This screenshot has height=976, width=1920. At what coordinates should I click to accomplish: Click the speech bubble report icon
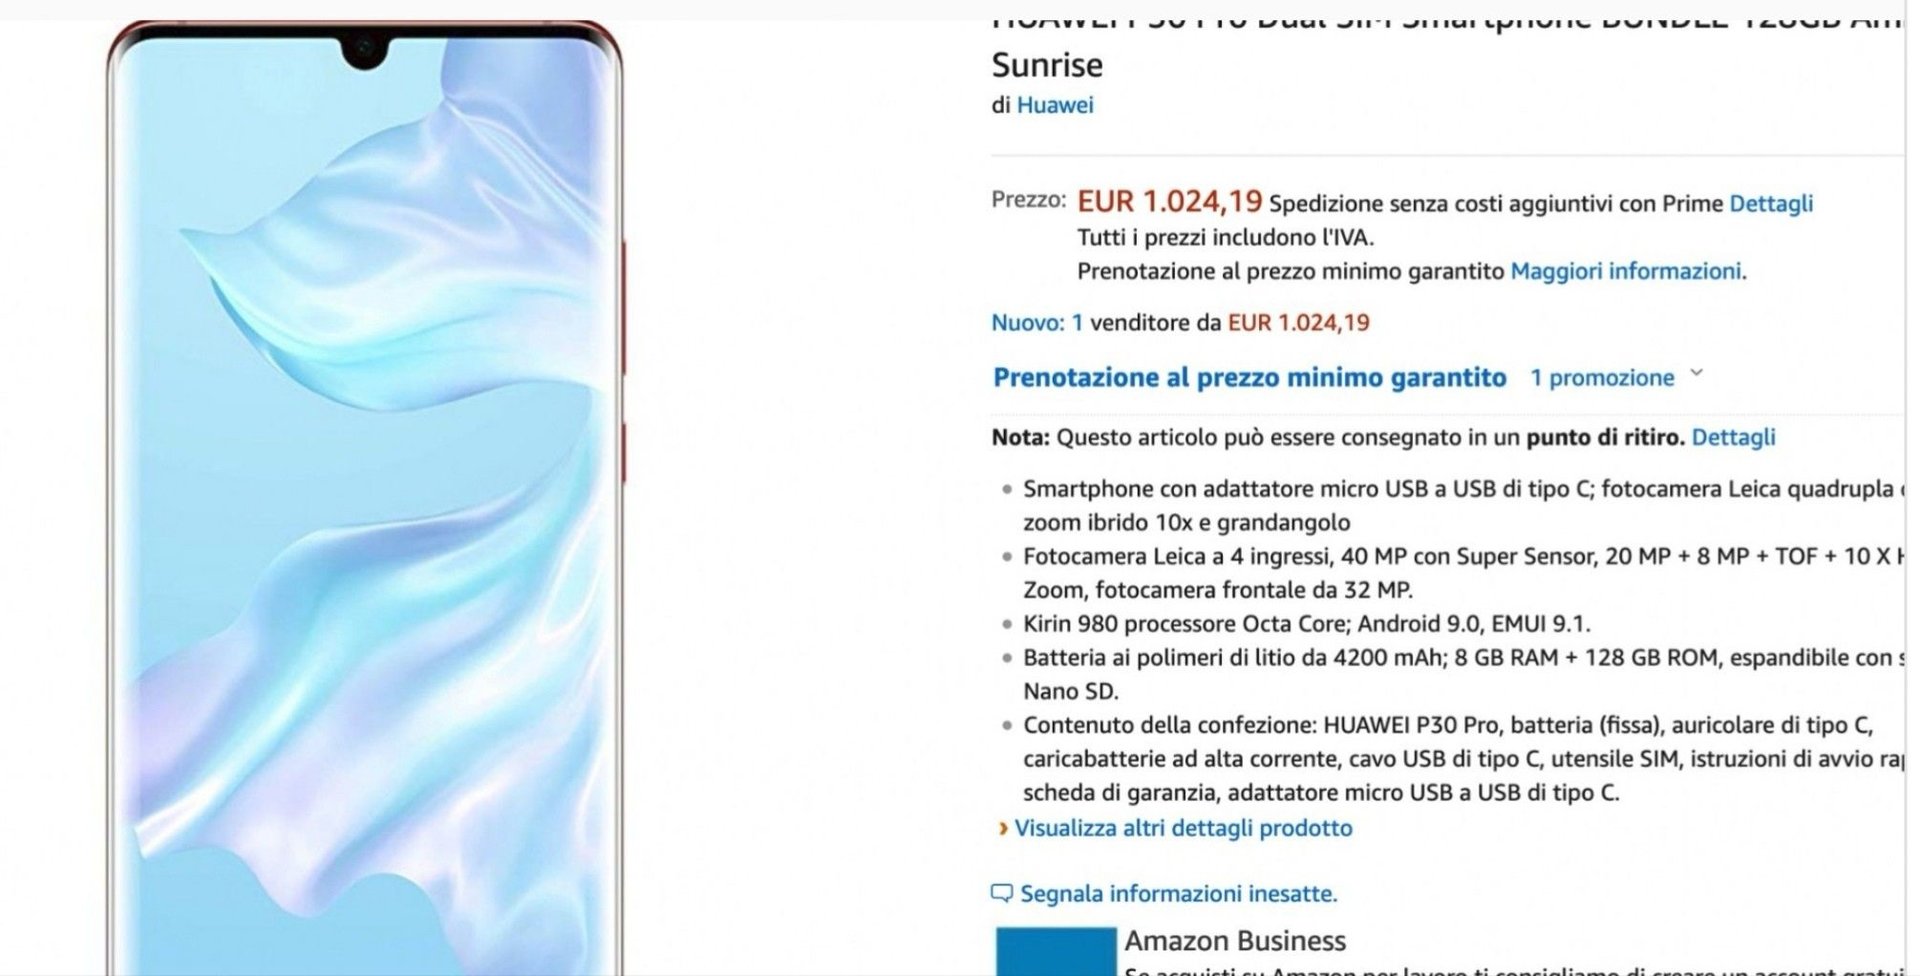point(1001,893)
